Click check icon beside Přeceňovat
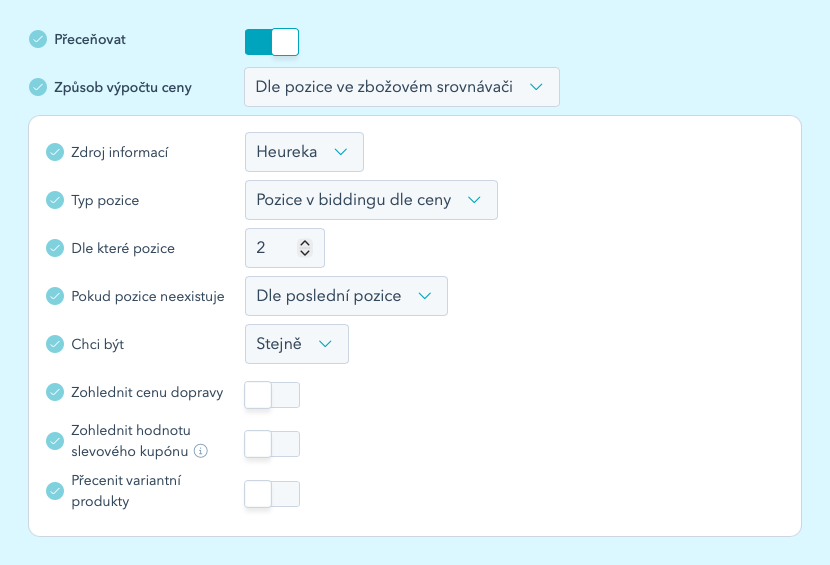Screen dimensions: 830x565 tap(38, 39)
